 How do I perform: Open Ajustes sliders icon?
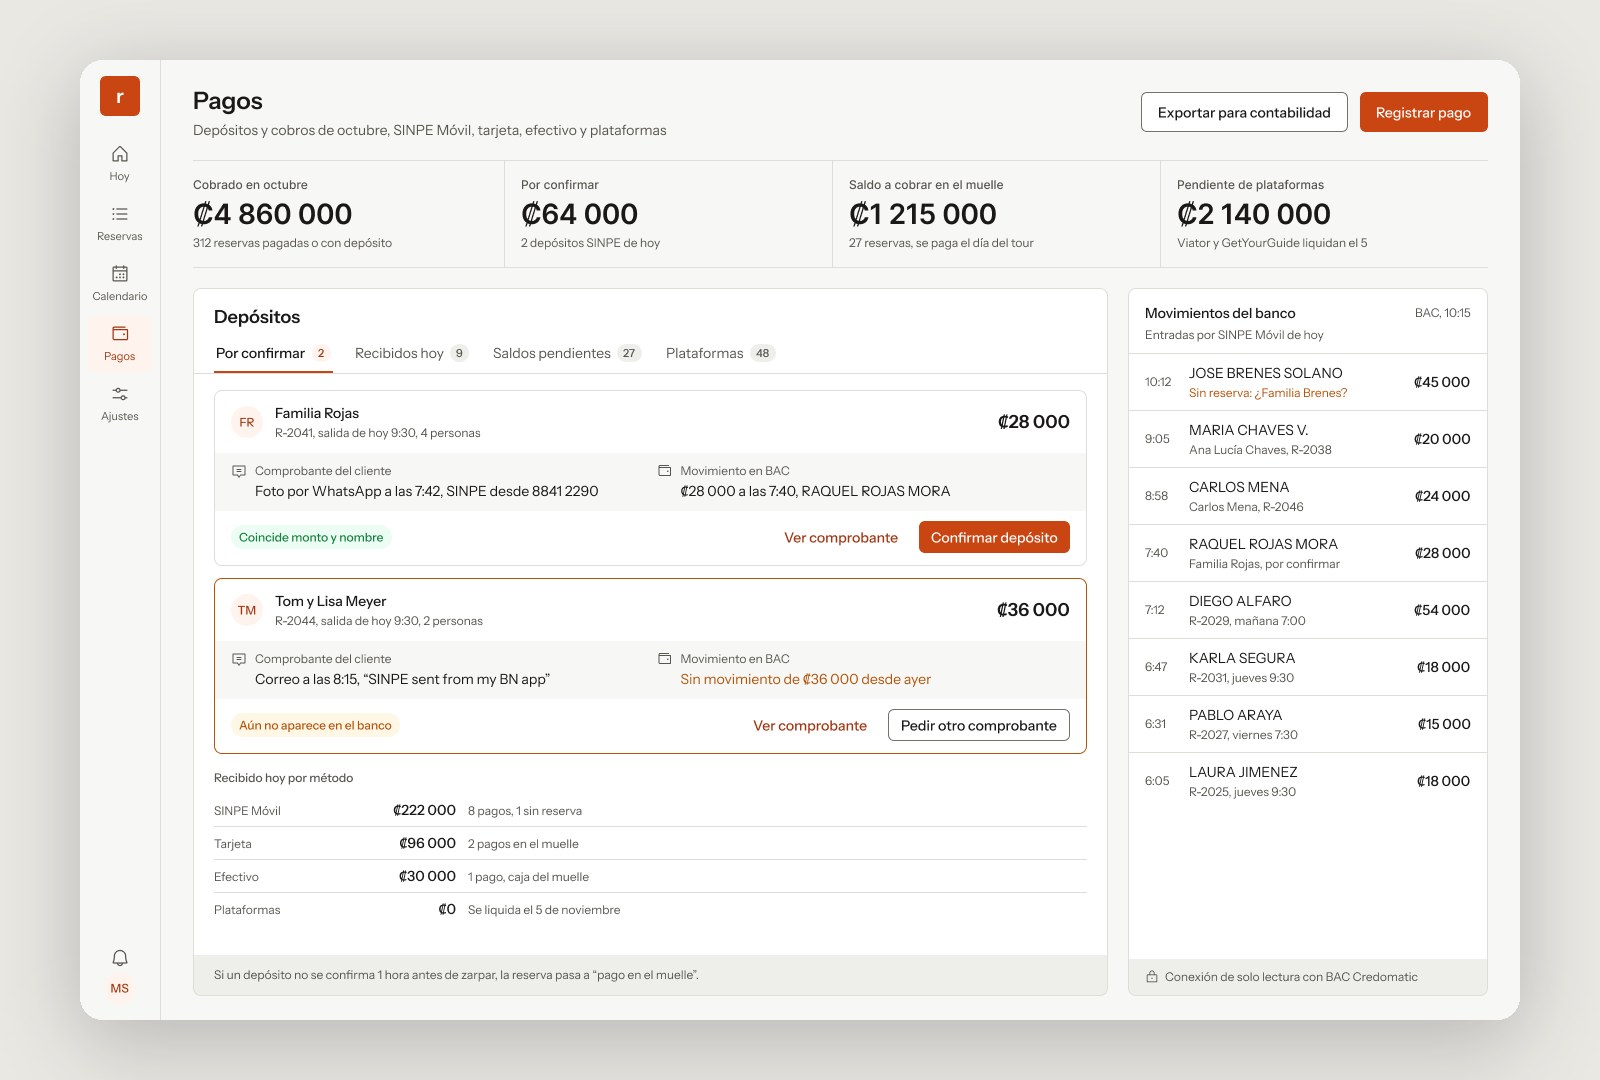tap(120, 394)
